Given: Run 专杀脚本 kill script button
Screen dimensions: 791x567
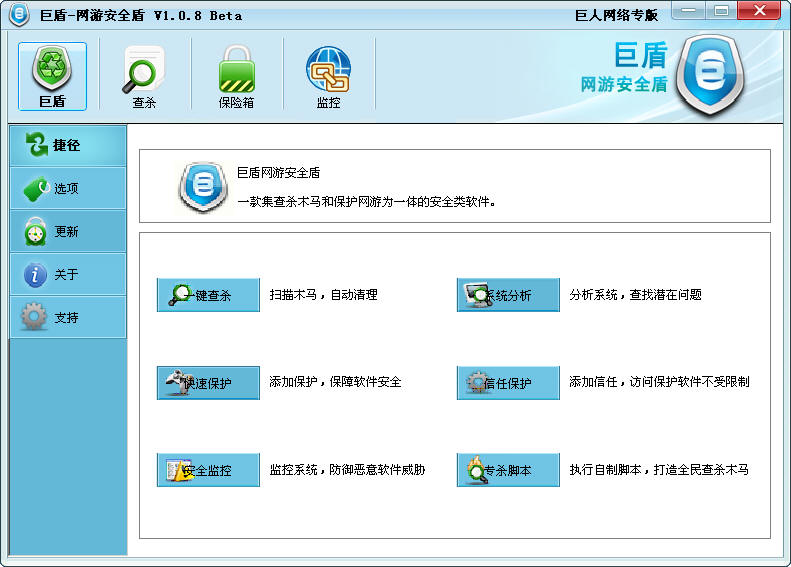Looking at the screenshot, I should [508, 470].
